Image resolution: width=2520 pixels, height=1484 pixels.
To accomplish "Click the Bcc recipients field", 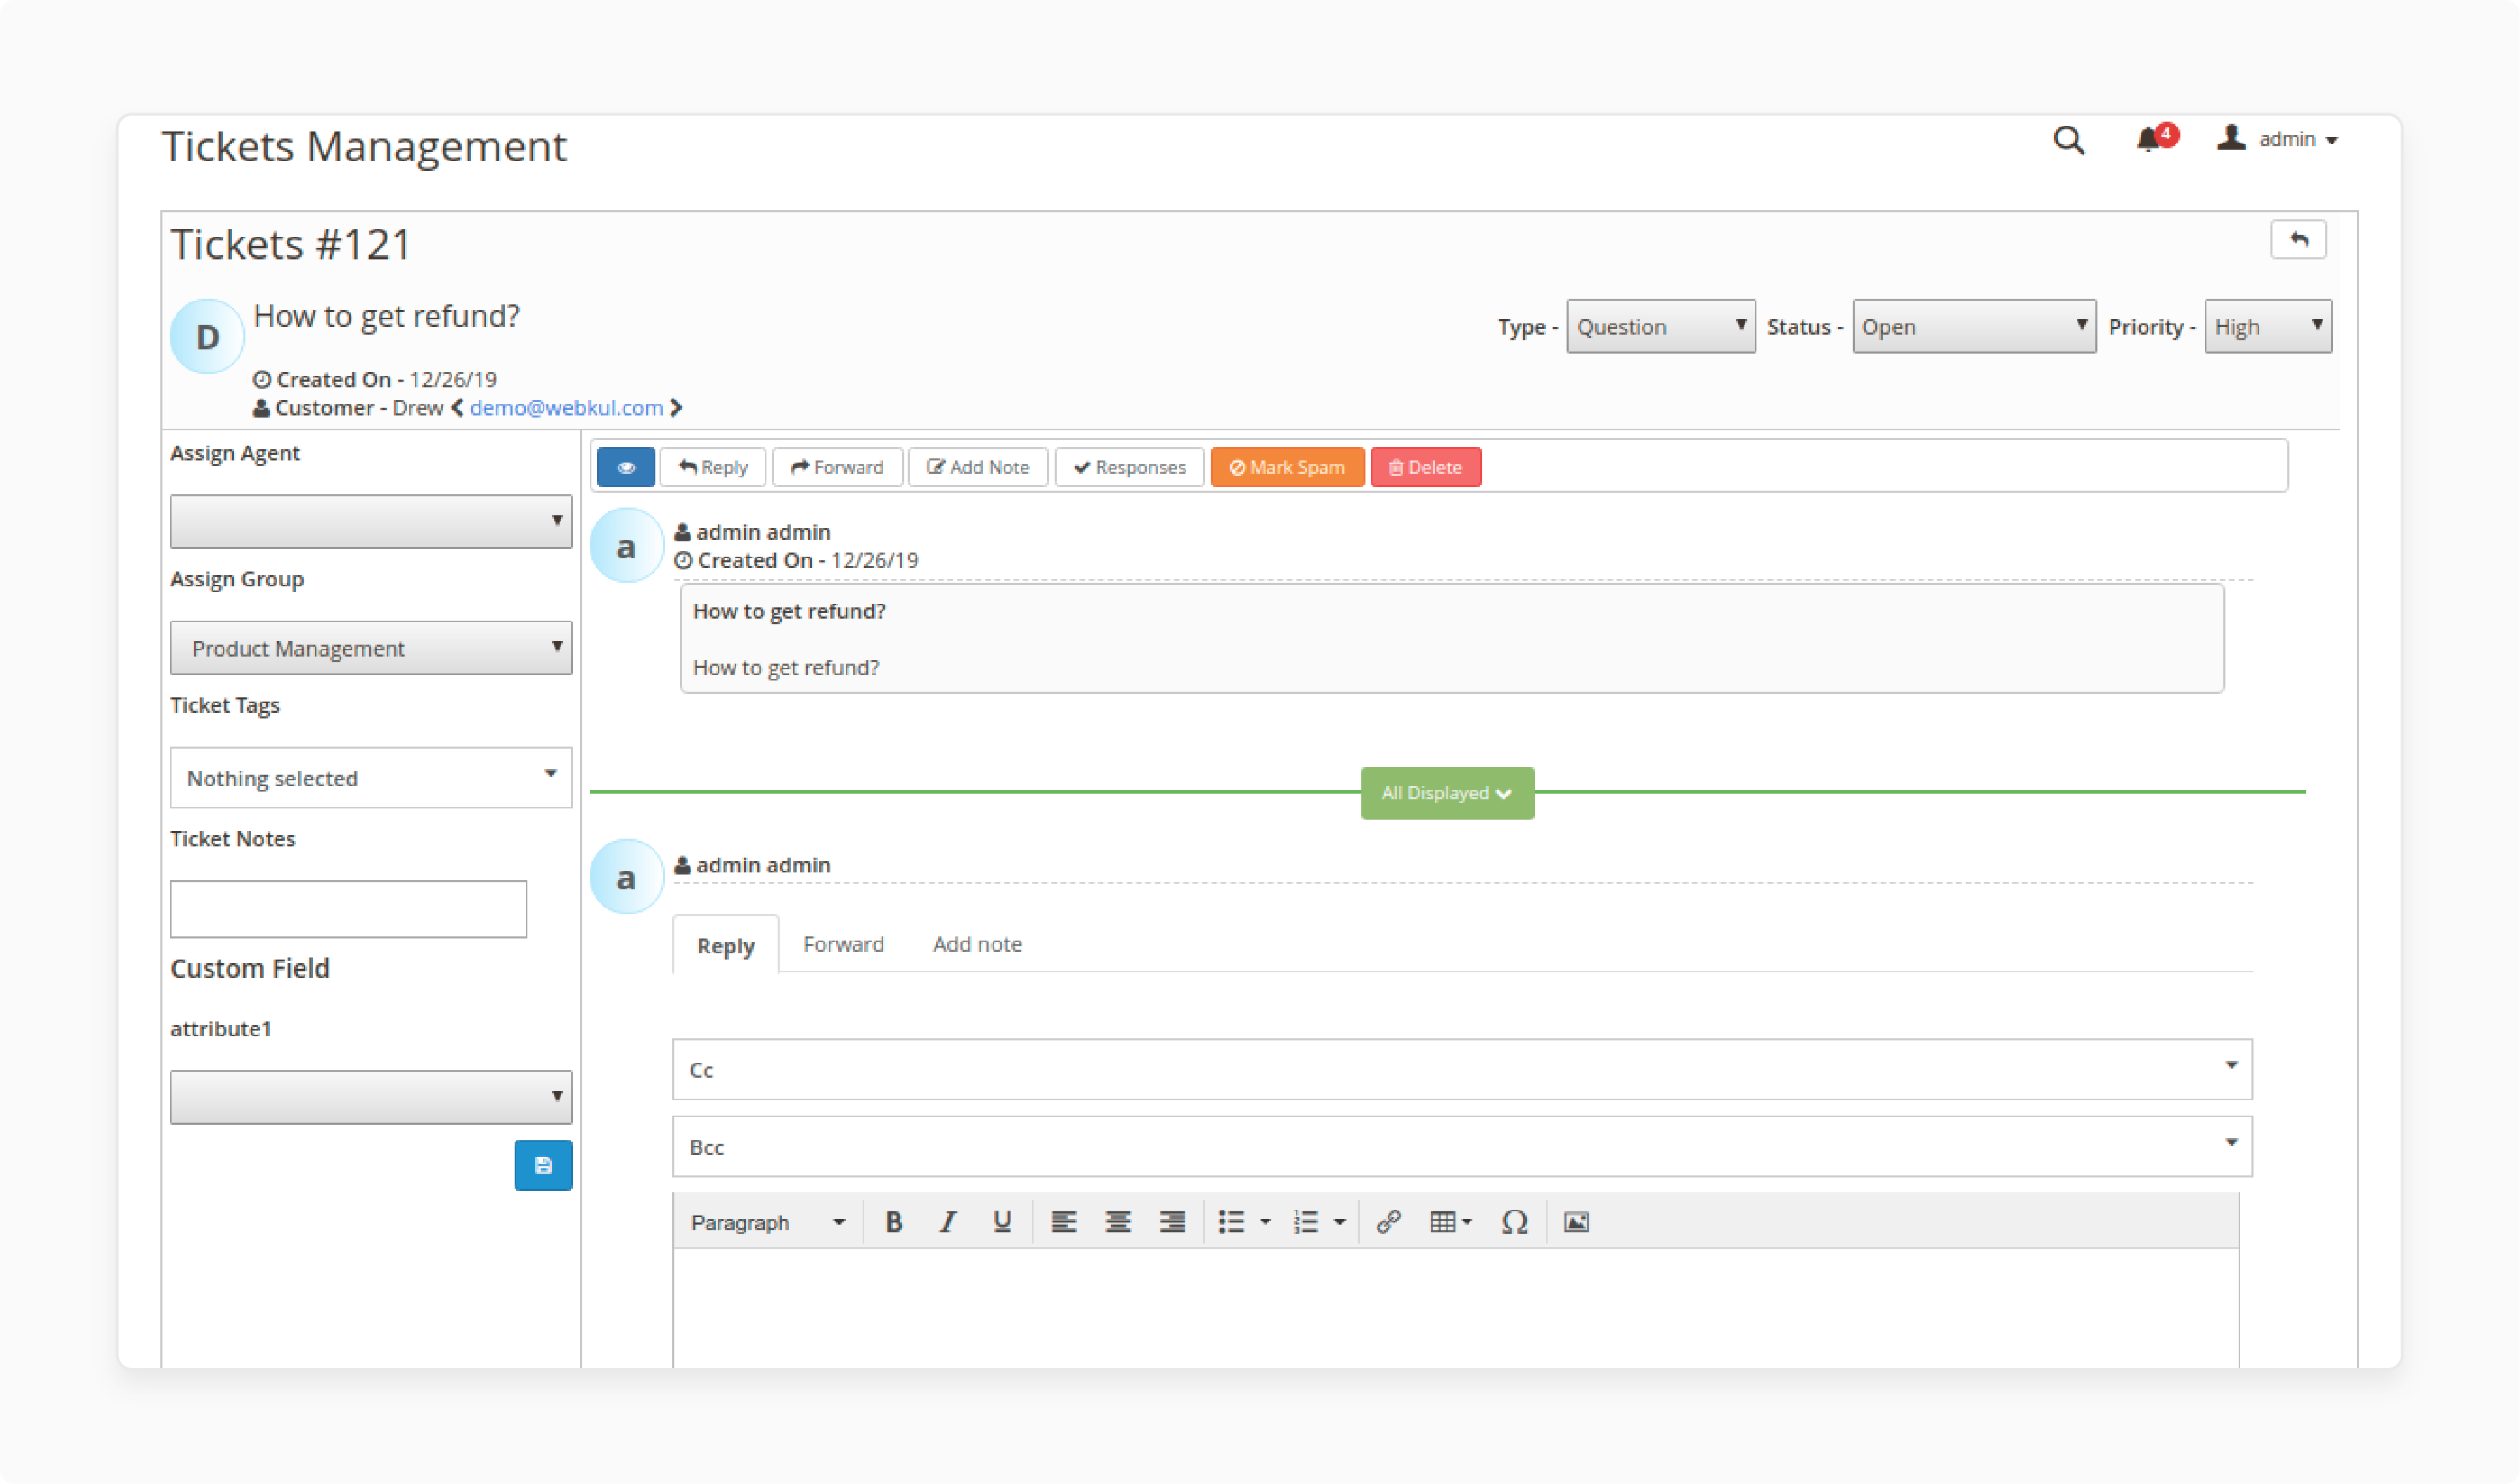I will [x=1462, y=1146].
